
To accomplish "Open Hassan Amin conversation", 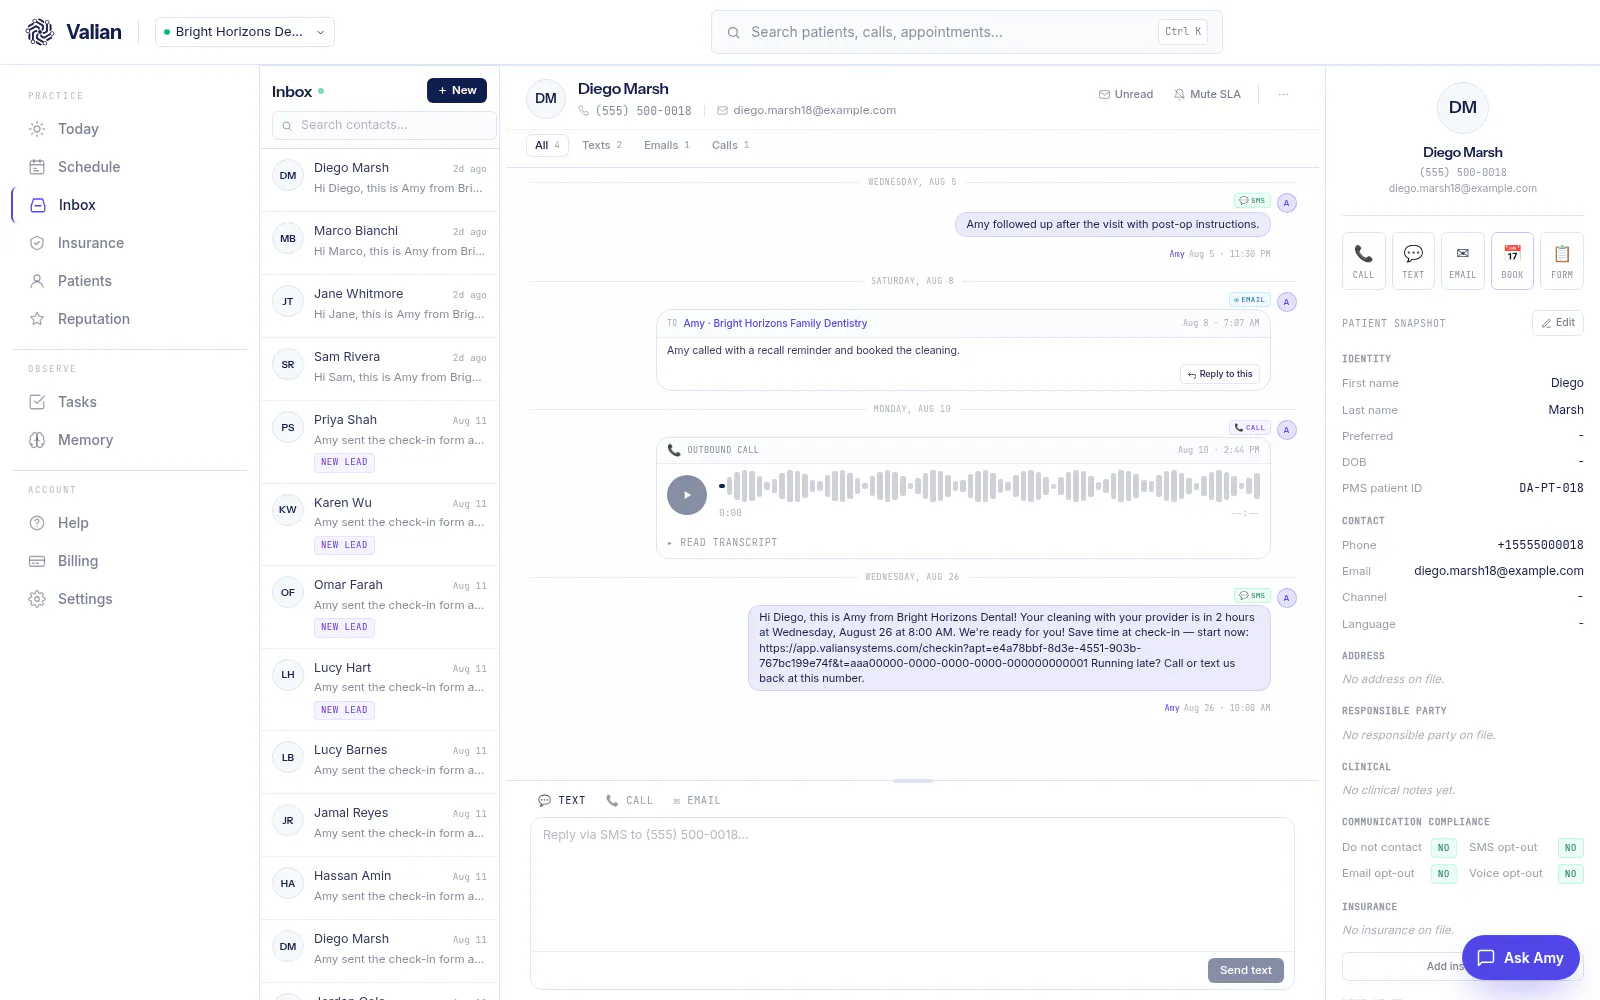I will coord(380,887).
